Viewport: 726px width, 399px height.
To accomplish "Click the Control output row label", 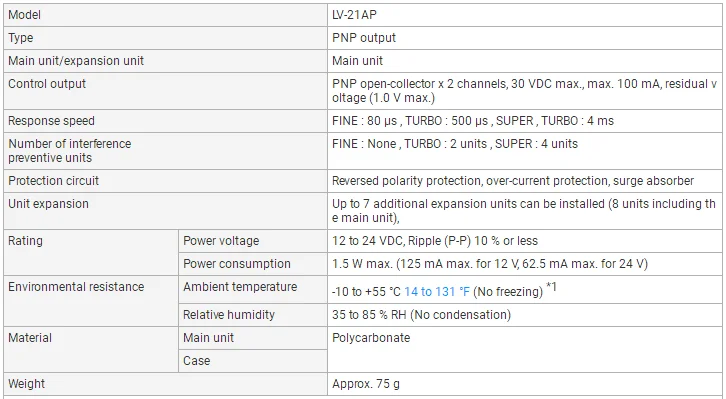I will (47, 84).
